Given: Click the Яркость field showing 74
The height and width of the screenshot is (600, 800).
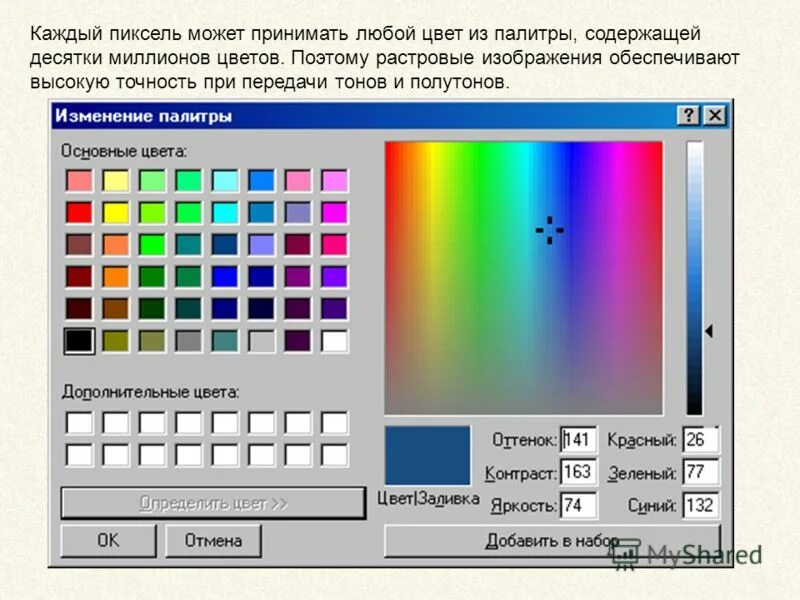Looking at the screenshot, I should (578, 505).
